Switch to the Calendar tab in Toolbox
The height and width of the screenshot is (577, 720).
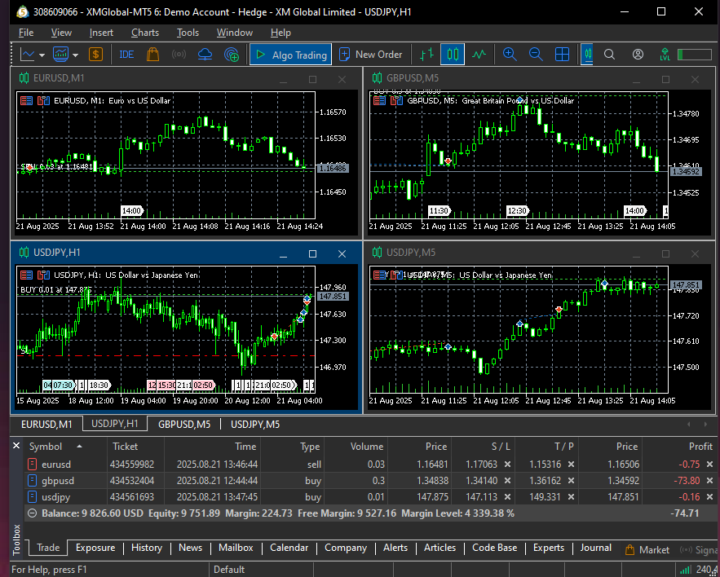coord(289,548)
